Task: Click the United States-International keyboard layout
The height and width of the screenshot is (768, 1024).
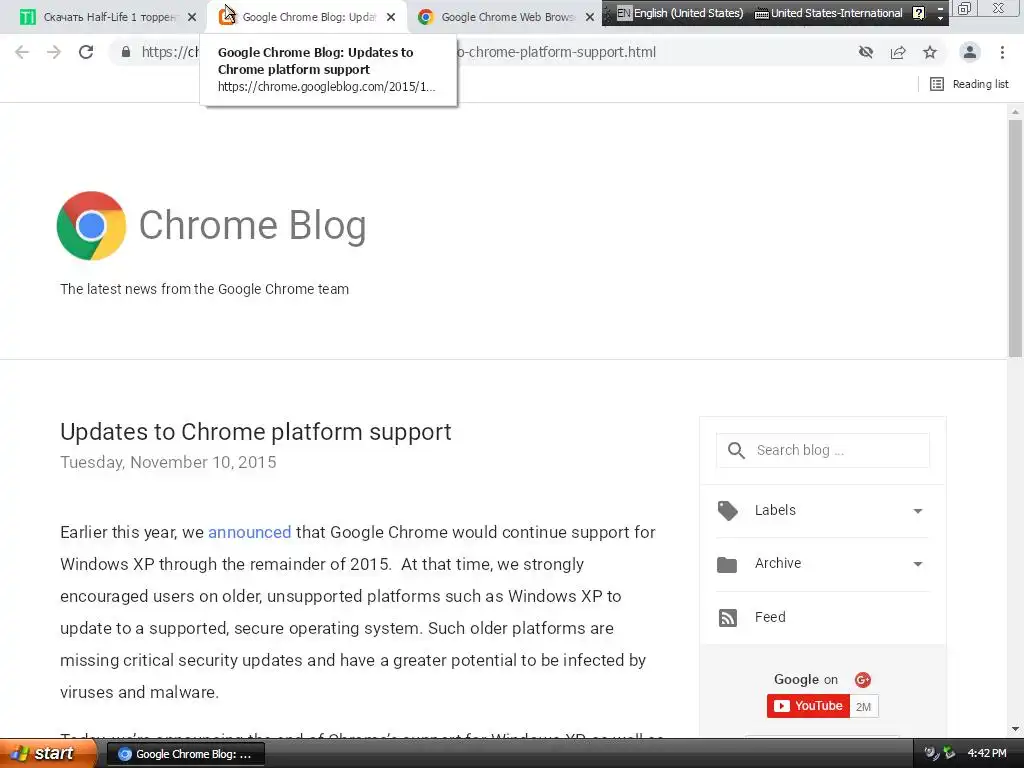Action: click(x=829, y=12)
